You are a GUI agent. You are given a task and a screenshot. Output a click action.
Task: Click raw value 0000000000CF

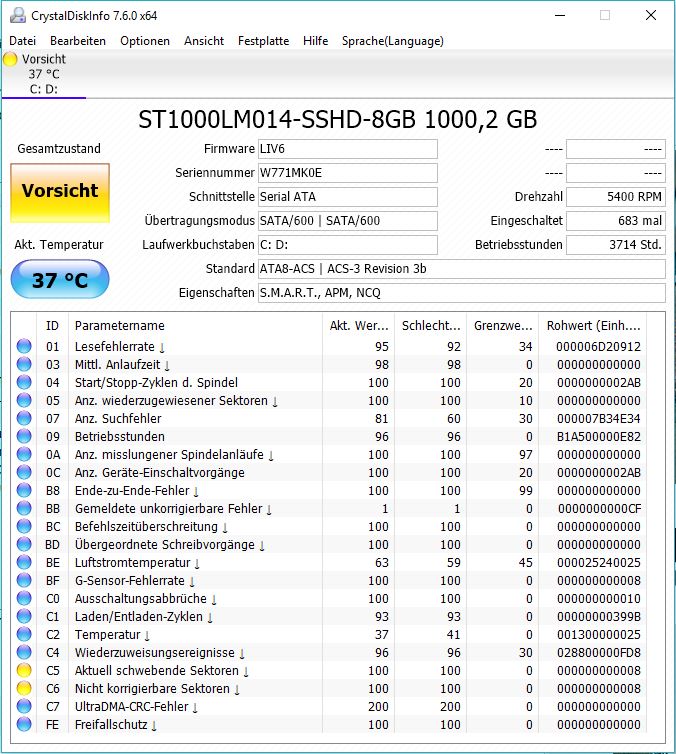(x=600, y=509)
